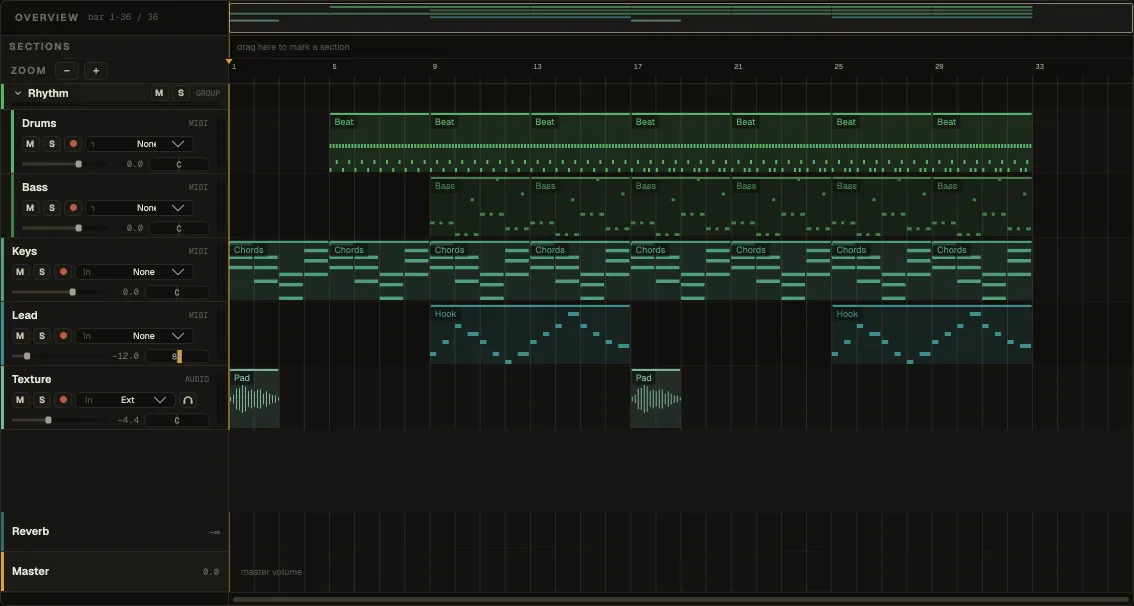Click the Texture pan control
The height and width of the screenshot is (606, 1134).
click(177, 420)
